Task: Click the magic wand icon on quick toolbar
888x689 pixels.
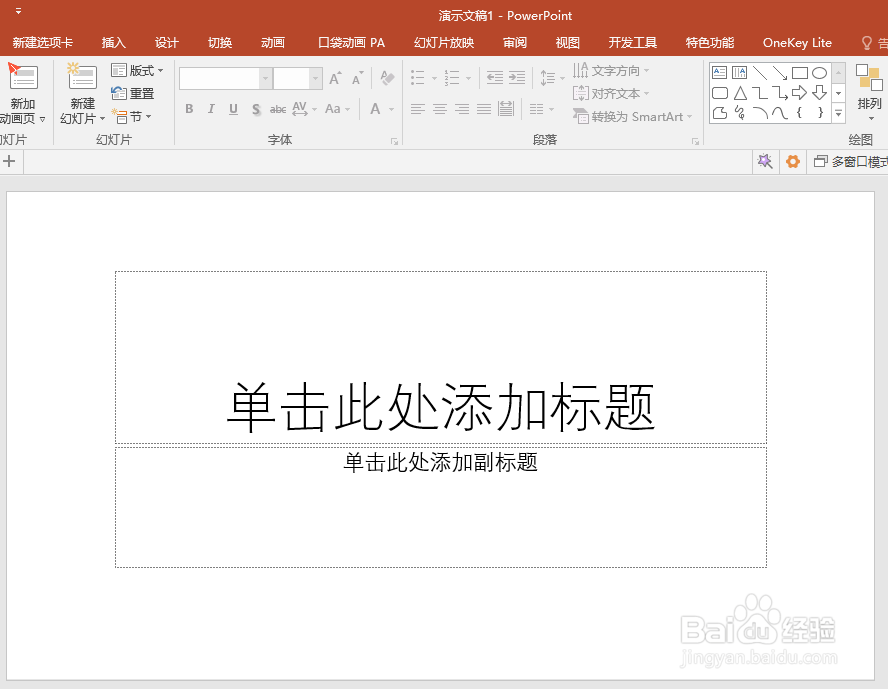Action: point(765,161)
